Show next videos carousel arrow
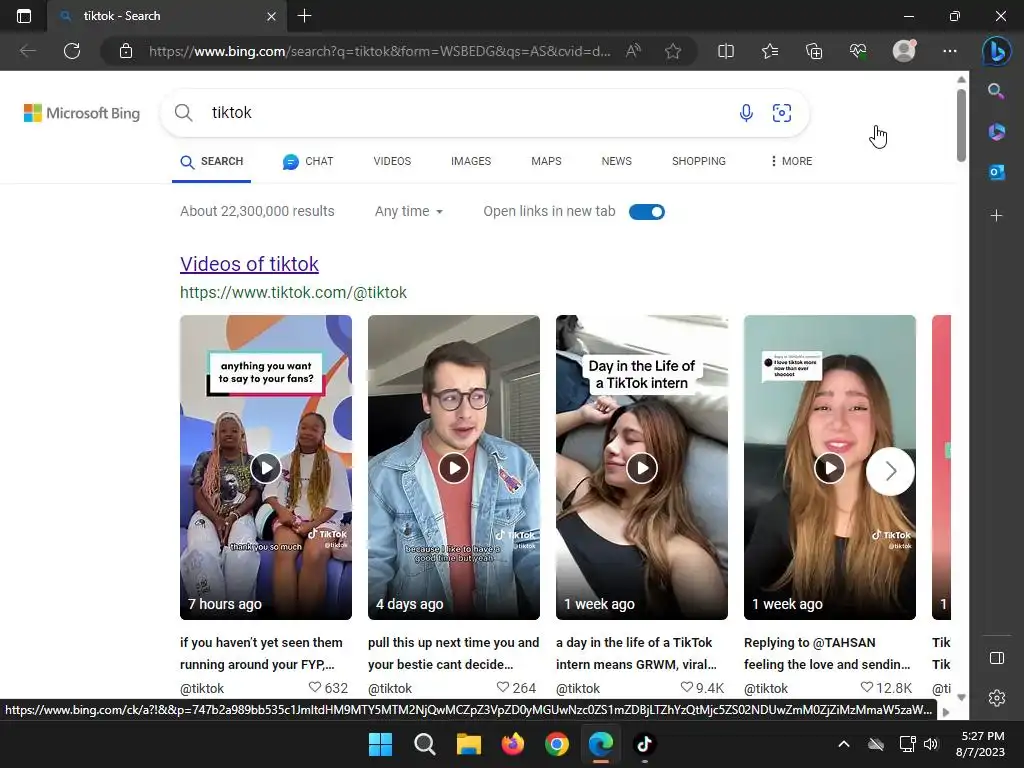The height and width of the screenshot is (768, 1024). point(890,471)
